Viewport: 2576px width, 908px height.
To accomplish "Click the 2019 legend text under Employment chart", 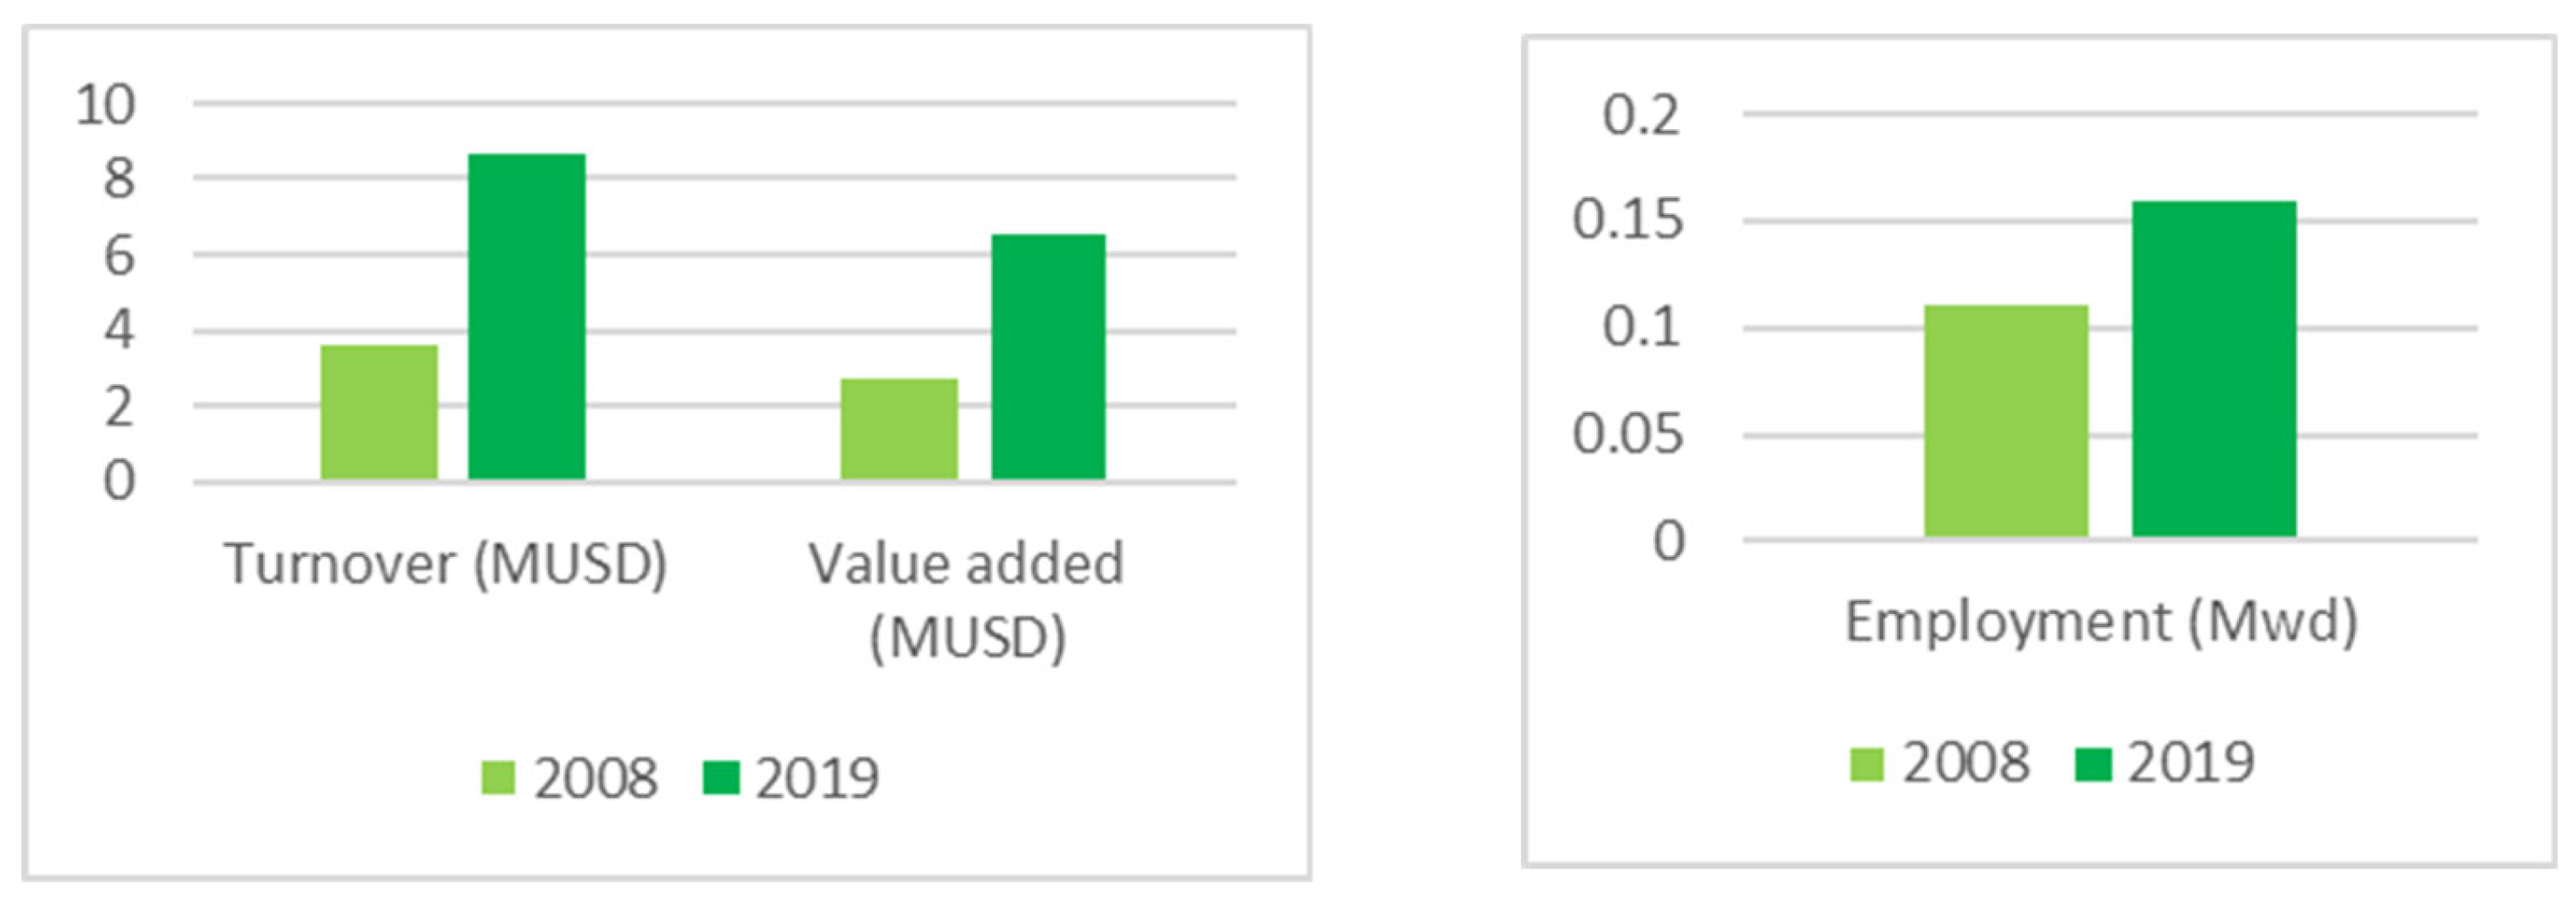I will pyautogui.click(x=2190, y=763).
